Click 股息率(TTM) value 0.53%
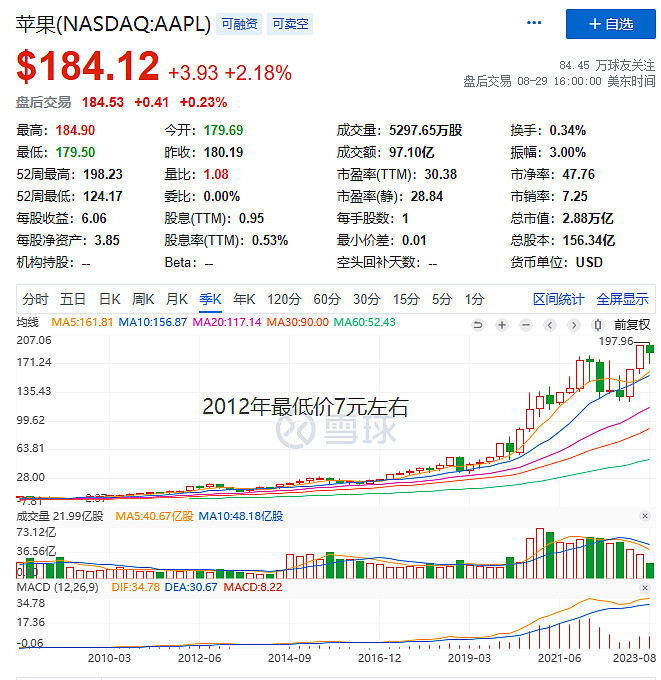Viewport: 661px width, 680px height. tap(270, 240)
